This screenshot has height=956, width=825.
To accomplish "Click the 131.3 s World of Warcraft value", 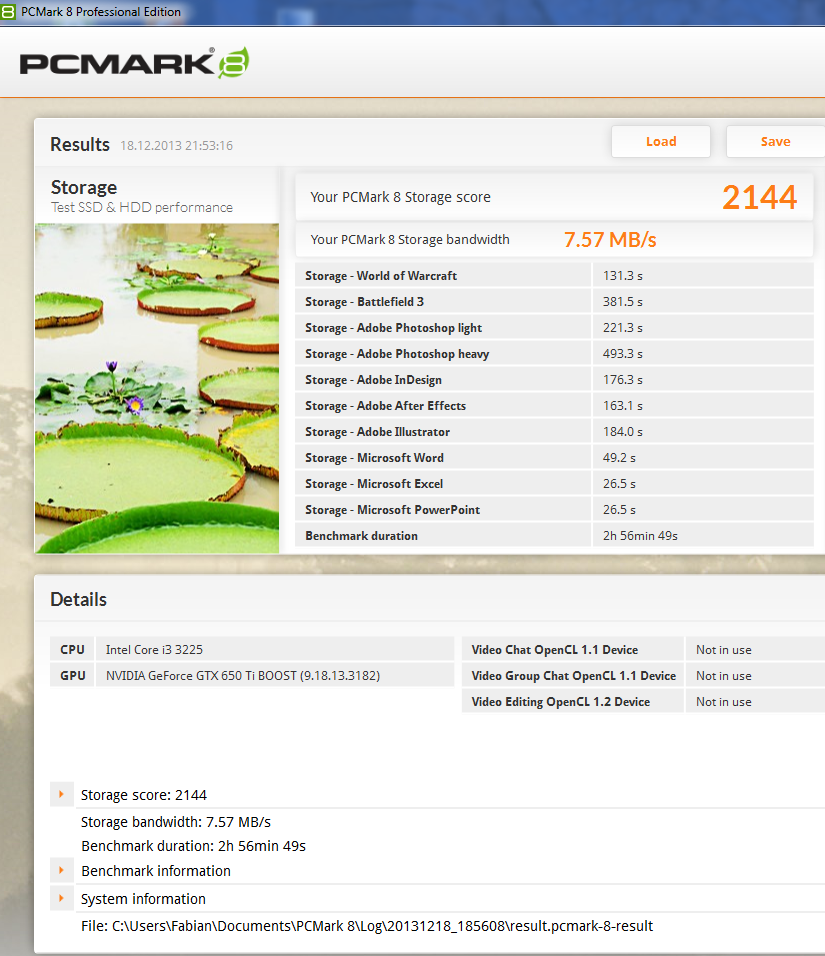I will coord(623,276).
